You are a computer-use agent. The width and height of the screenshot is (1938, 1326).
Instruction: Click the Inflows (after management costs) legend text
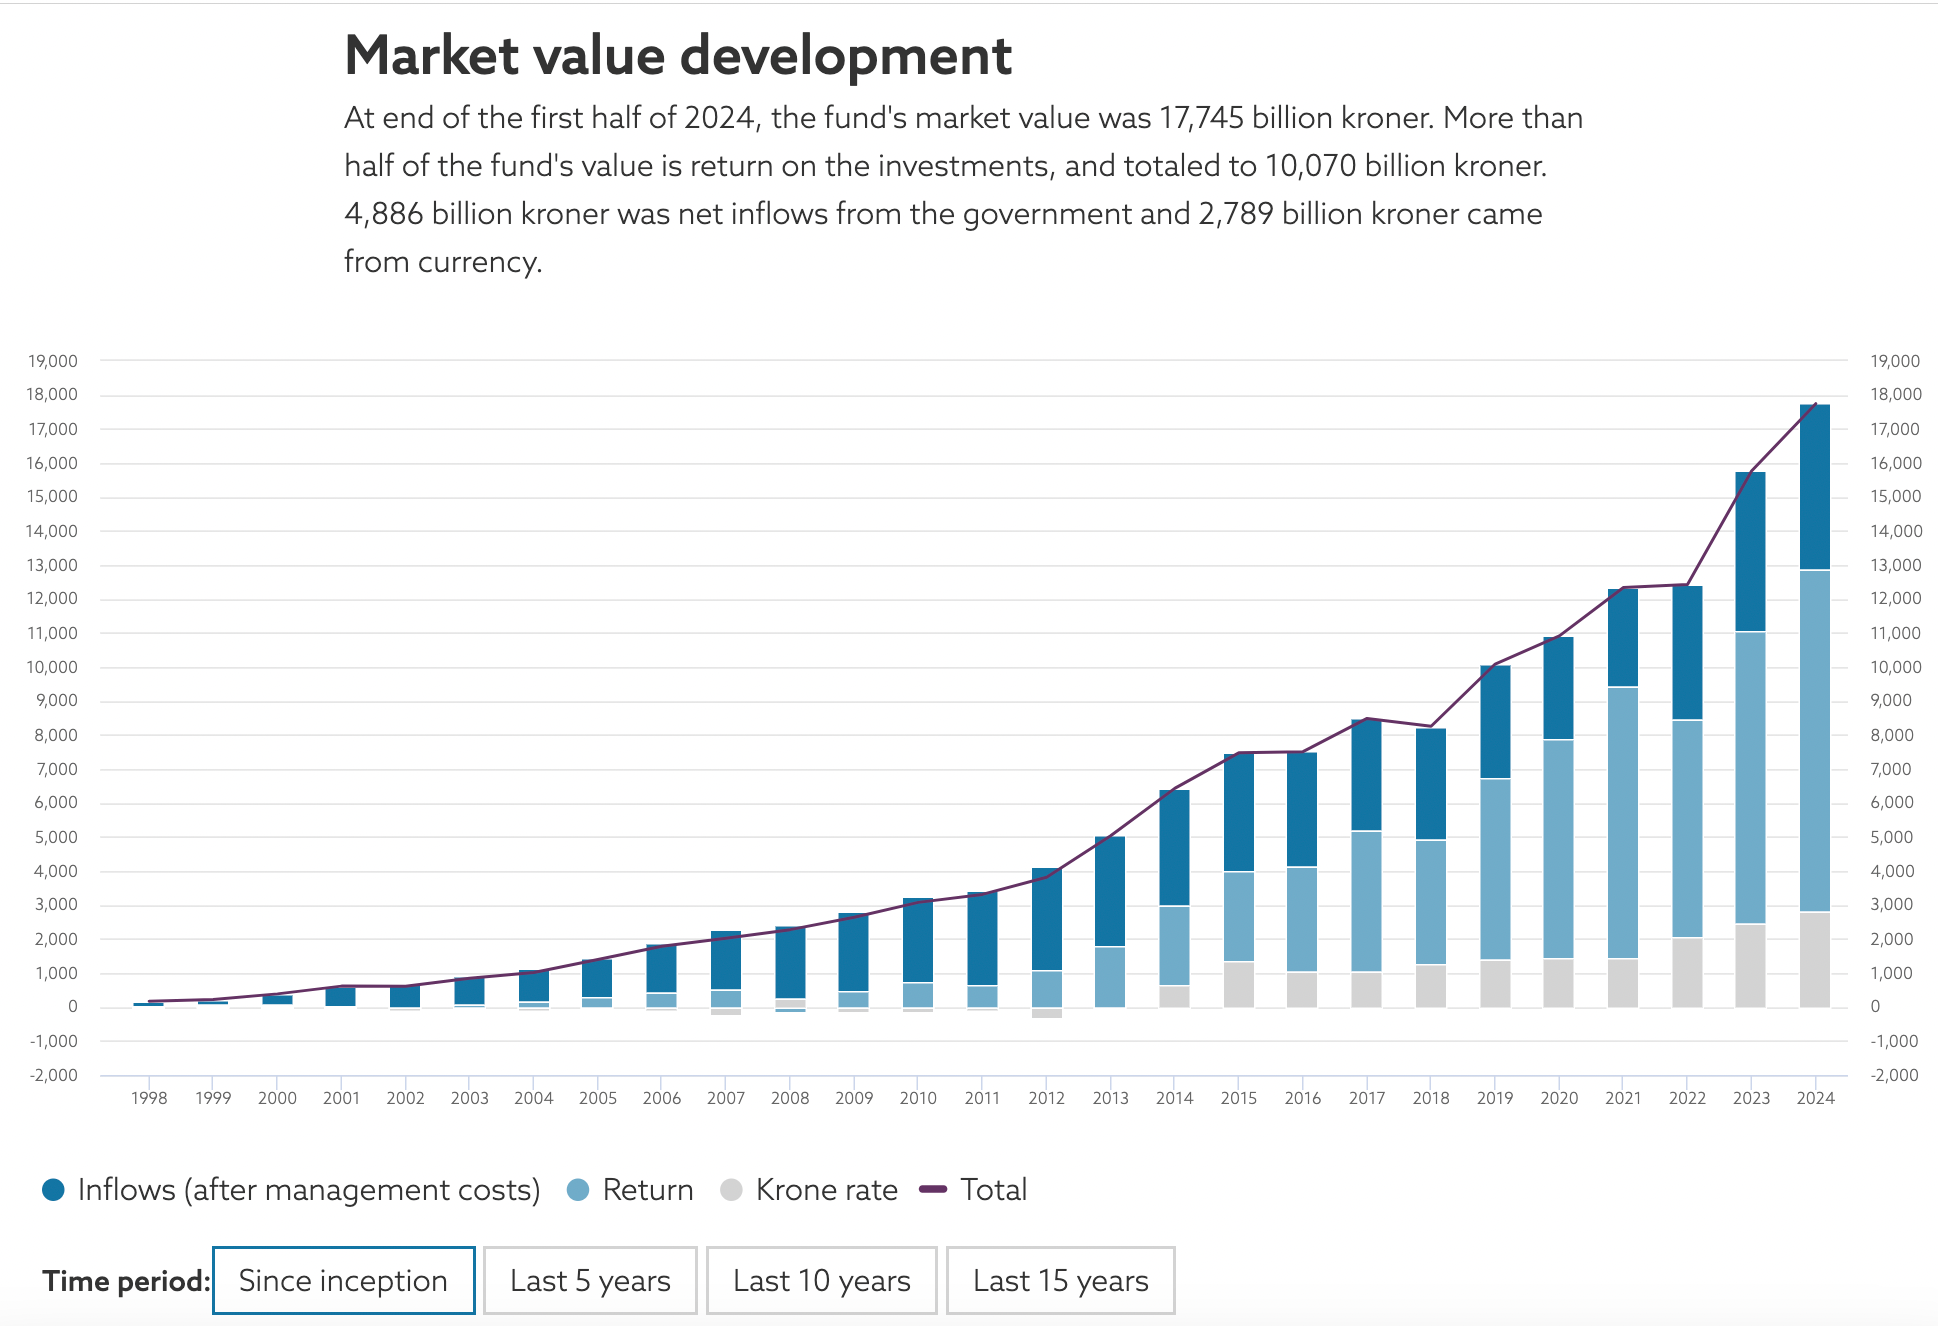(308, 1189)
